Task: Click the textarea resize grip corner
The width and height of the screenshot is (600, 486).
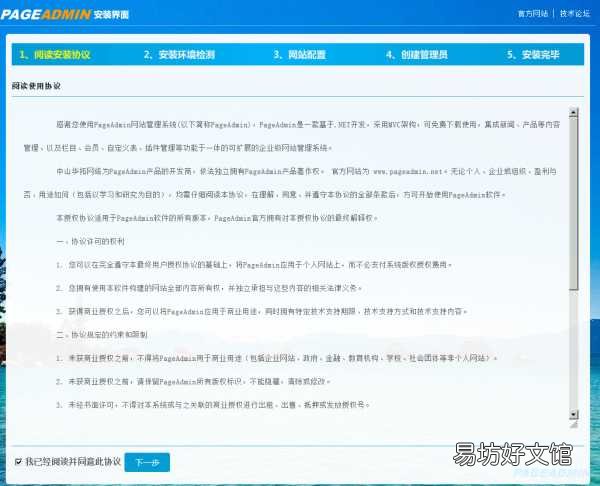Action: click(574, 424)
